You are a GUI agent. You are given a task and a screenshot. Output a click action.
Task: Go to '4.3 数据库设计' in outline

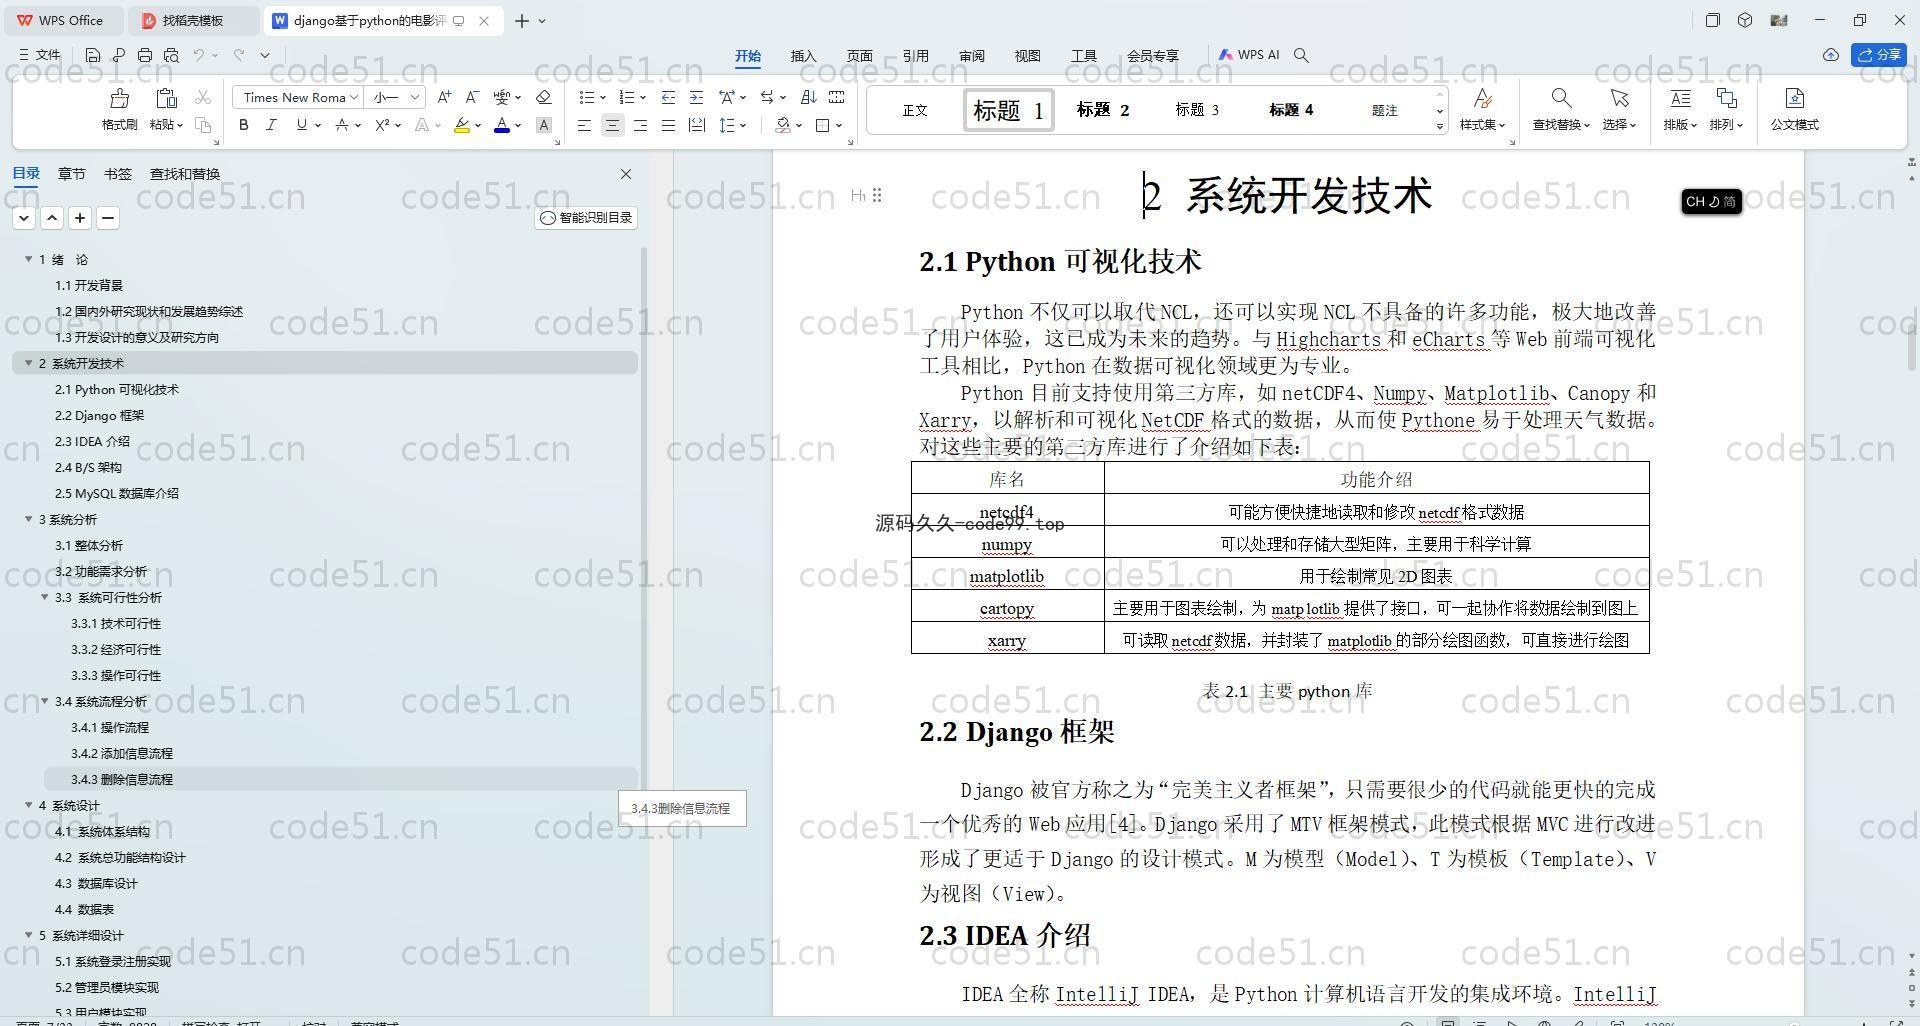[96, 883]
